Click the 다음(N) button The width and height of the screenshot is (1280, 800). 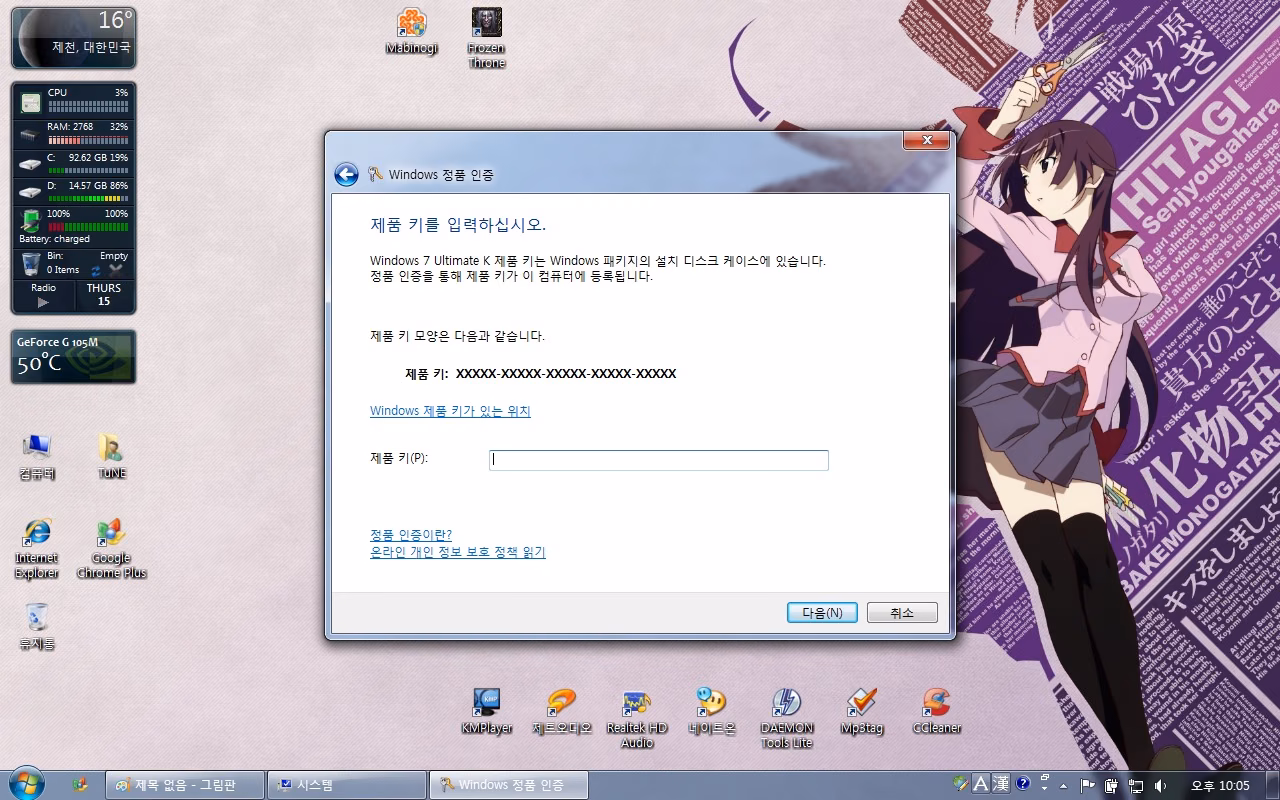pos(822,613)
